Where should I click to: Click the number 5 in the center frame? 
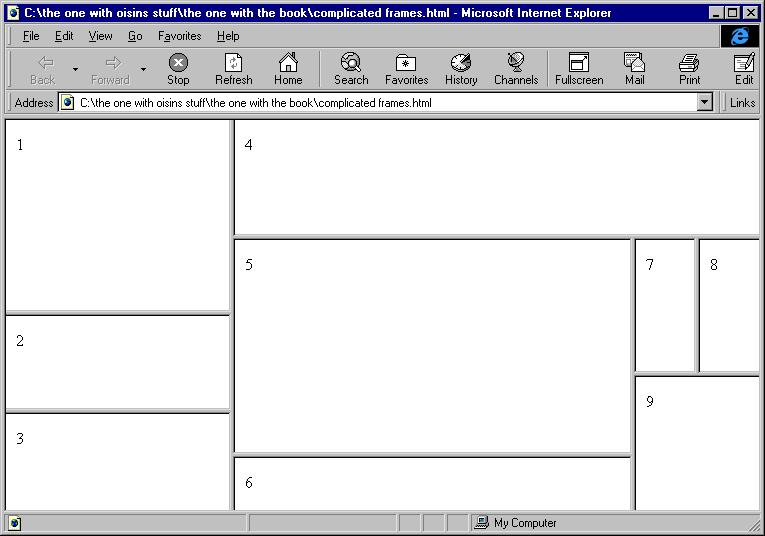pos(249,265)
